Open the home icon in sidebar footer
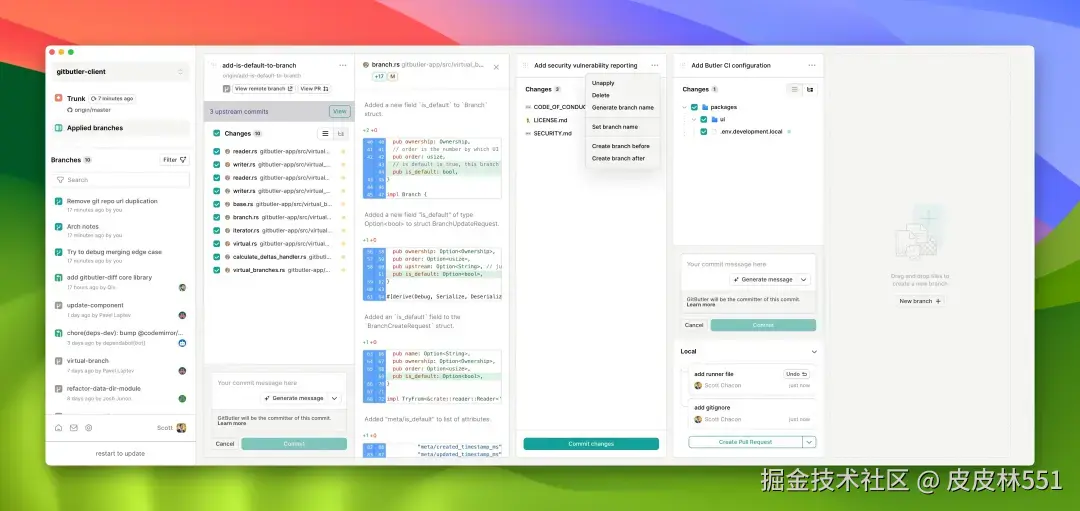 tap(59, 428)
